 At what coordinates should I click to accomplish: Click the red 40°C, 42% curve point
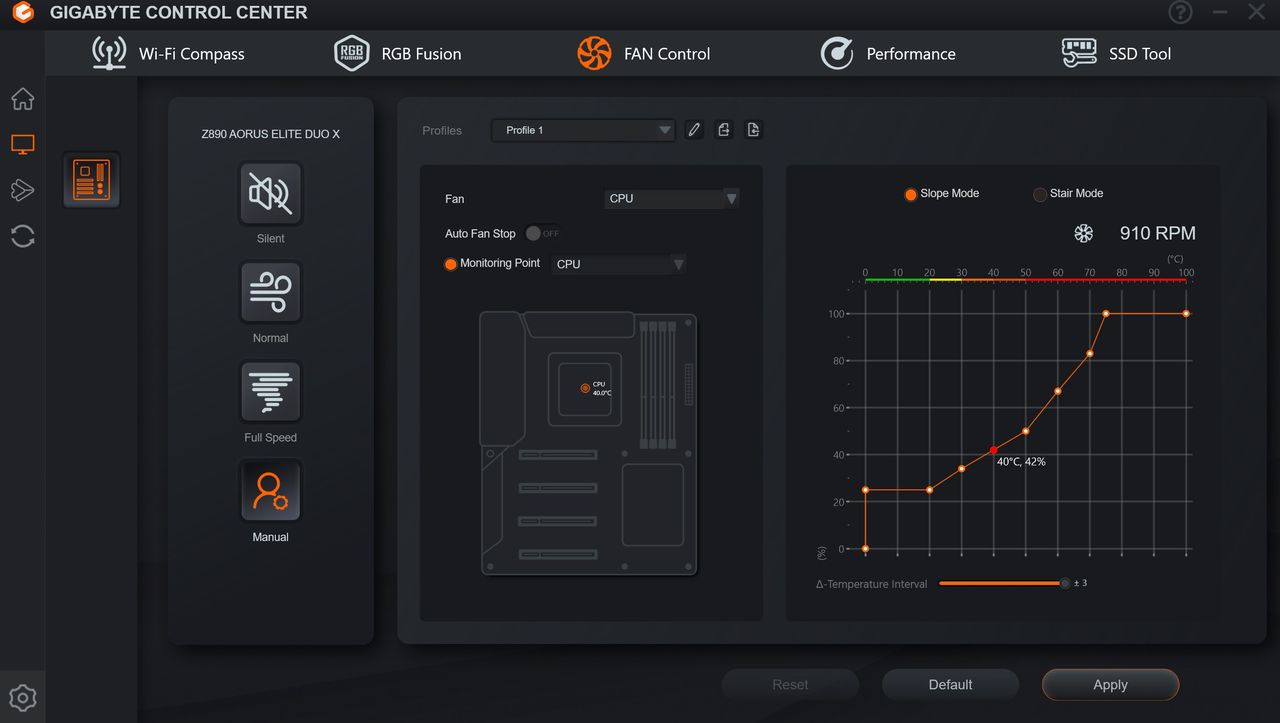pyautogui.click(x=993, y=450)
